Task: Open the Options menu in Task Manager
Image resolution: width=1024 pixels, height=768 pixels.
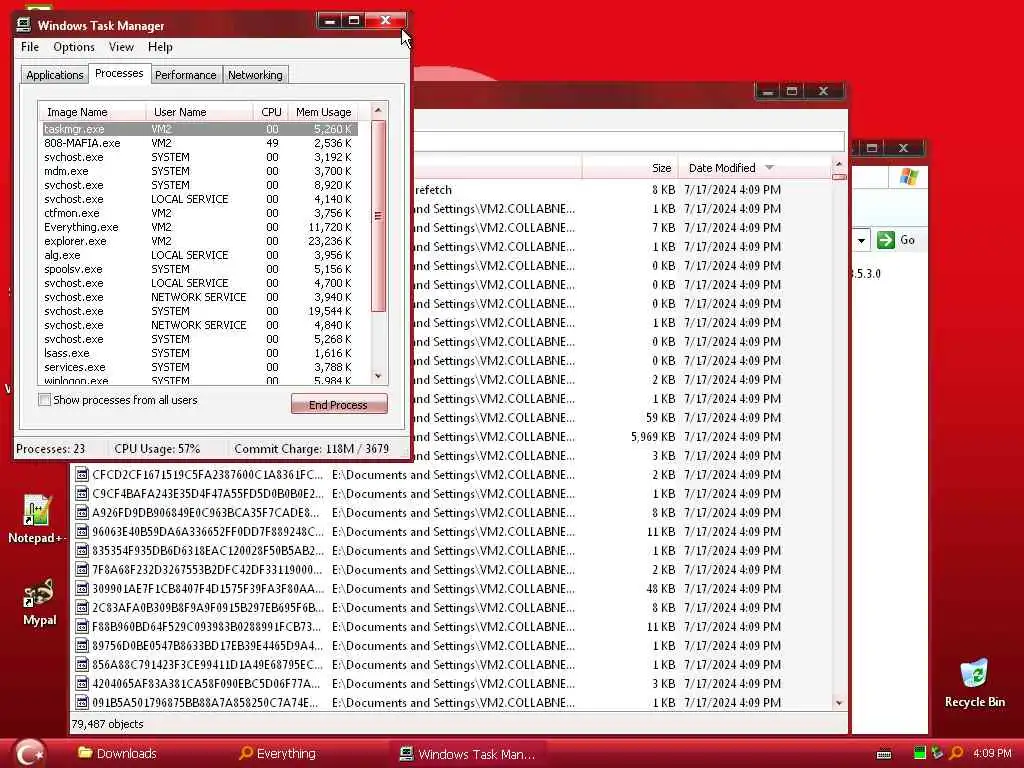Action: pyautogui.click(x=74, y=47)
